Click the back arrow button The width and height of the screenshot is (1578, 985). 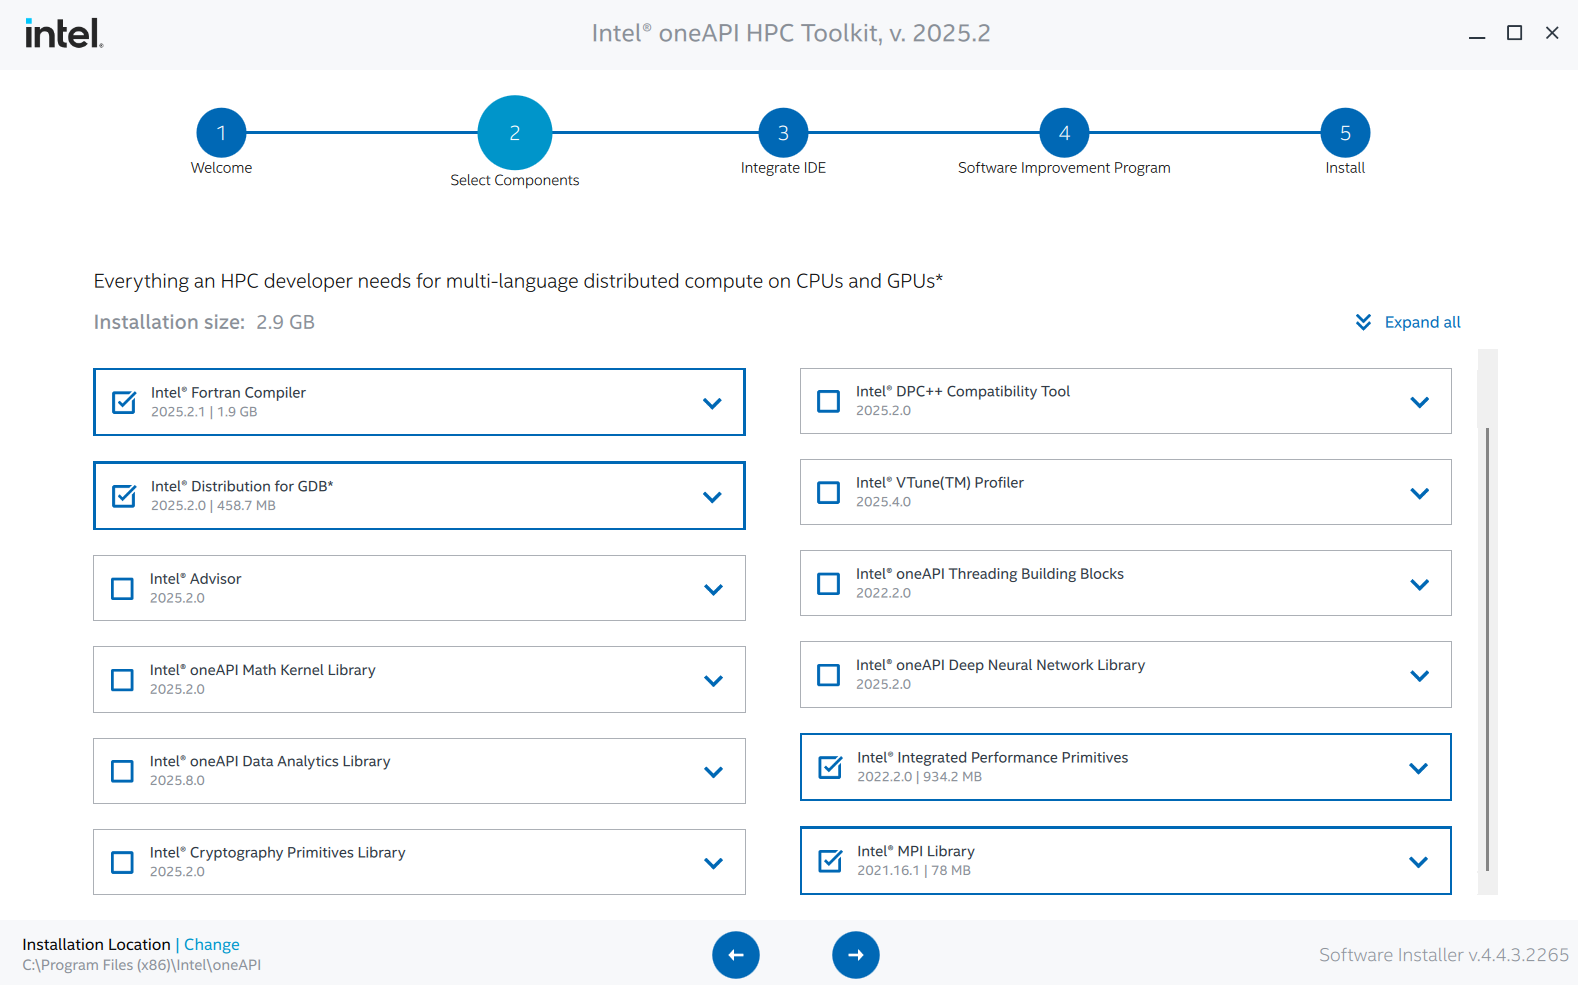[x=736, y=955]
